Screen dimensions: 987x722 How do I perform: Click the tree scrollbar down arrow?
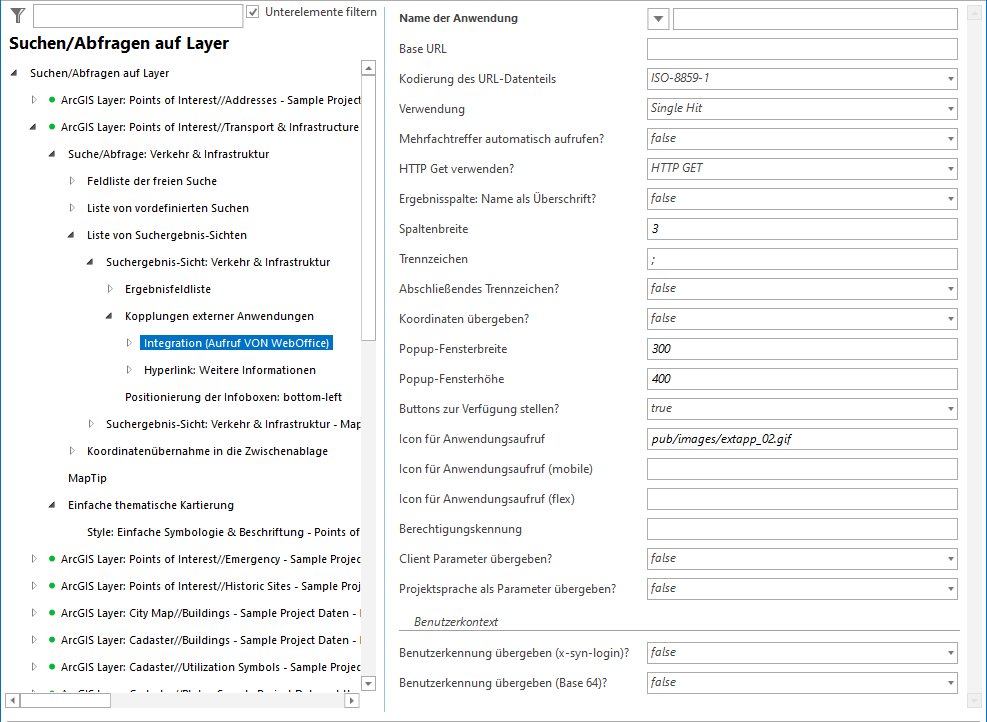[368, 683]
